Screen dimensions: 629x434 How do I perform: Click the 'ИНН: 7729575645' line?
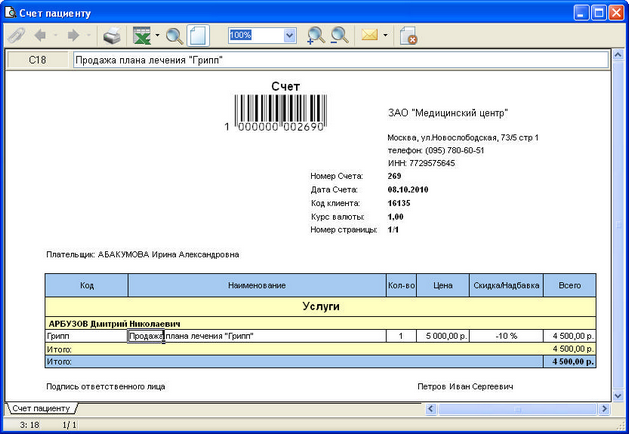(421, 163)
